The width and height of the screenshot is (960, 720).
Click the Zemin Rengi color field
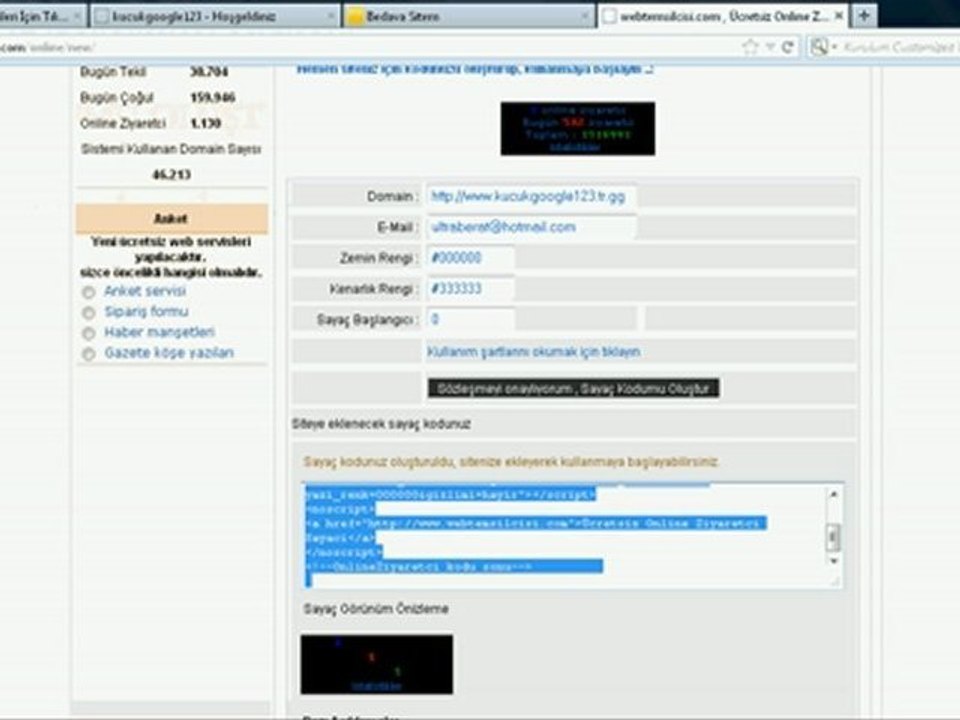pyautogui.click(x=470, y=258)
